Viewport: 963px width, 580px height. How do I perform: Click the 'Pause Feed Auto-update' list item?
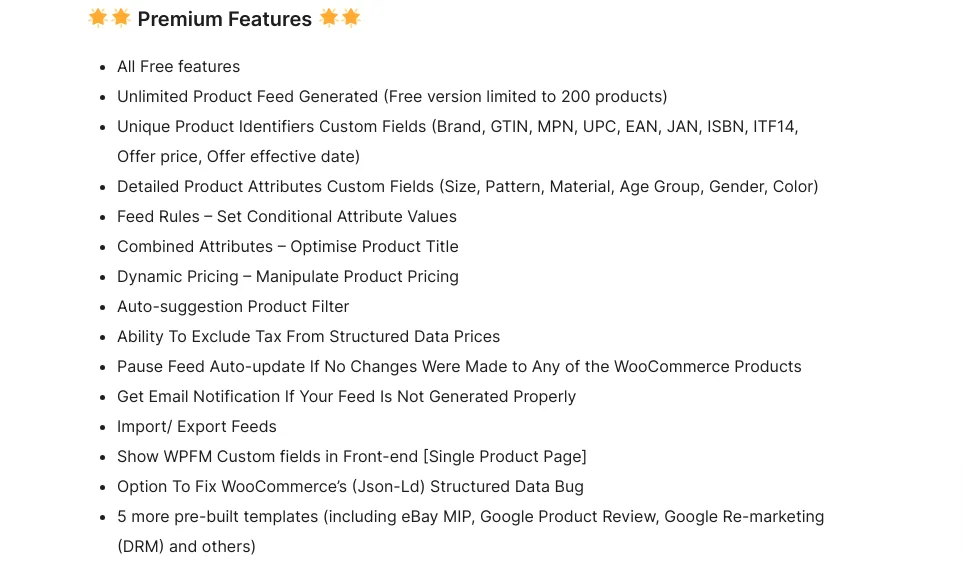pos(459,367)
